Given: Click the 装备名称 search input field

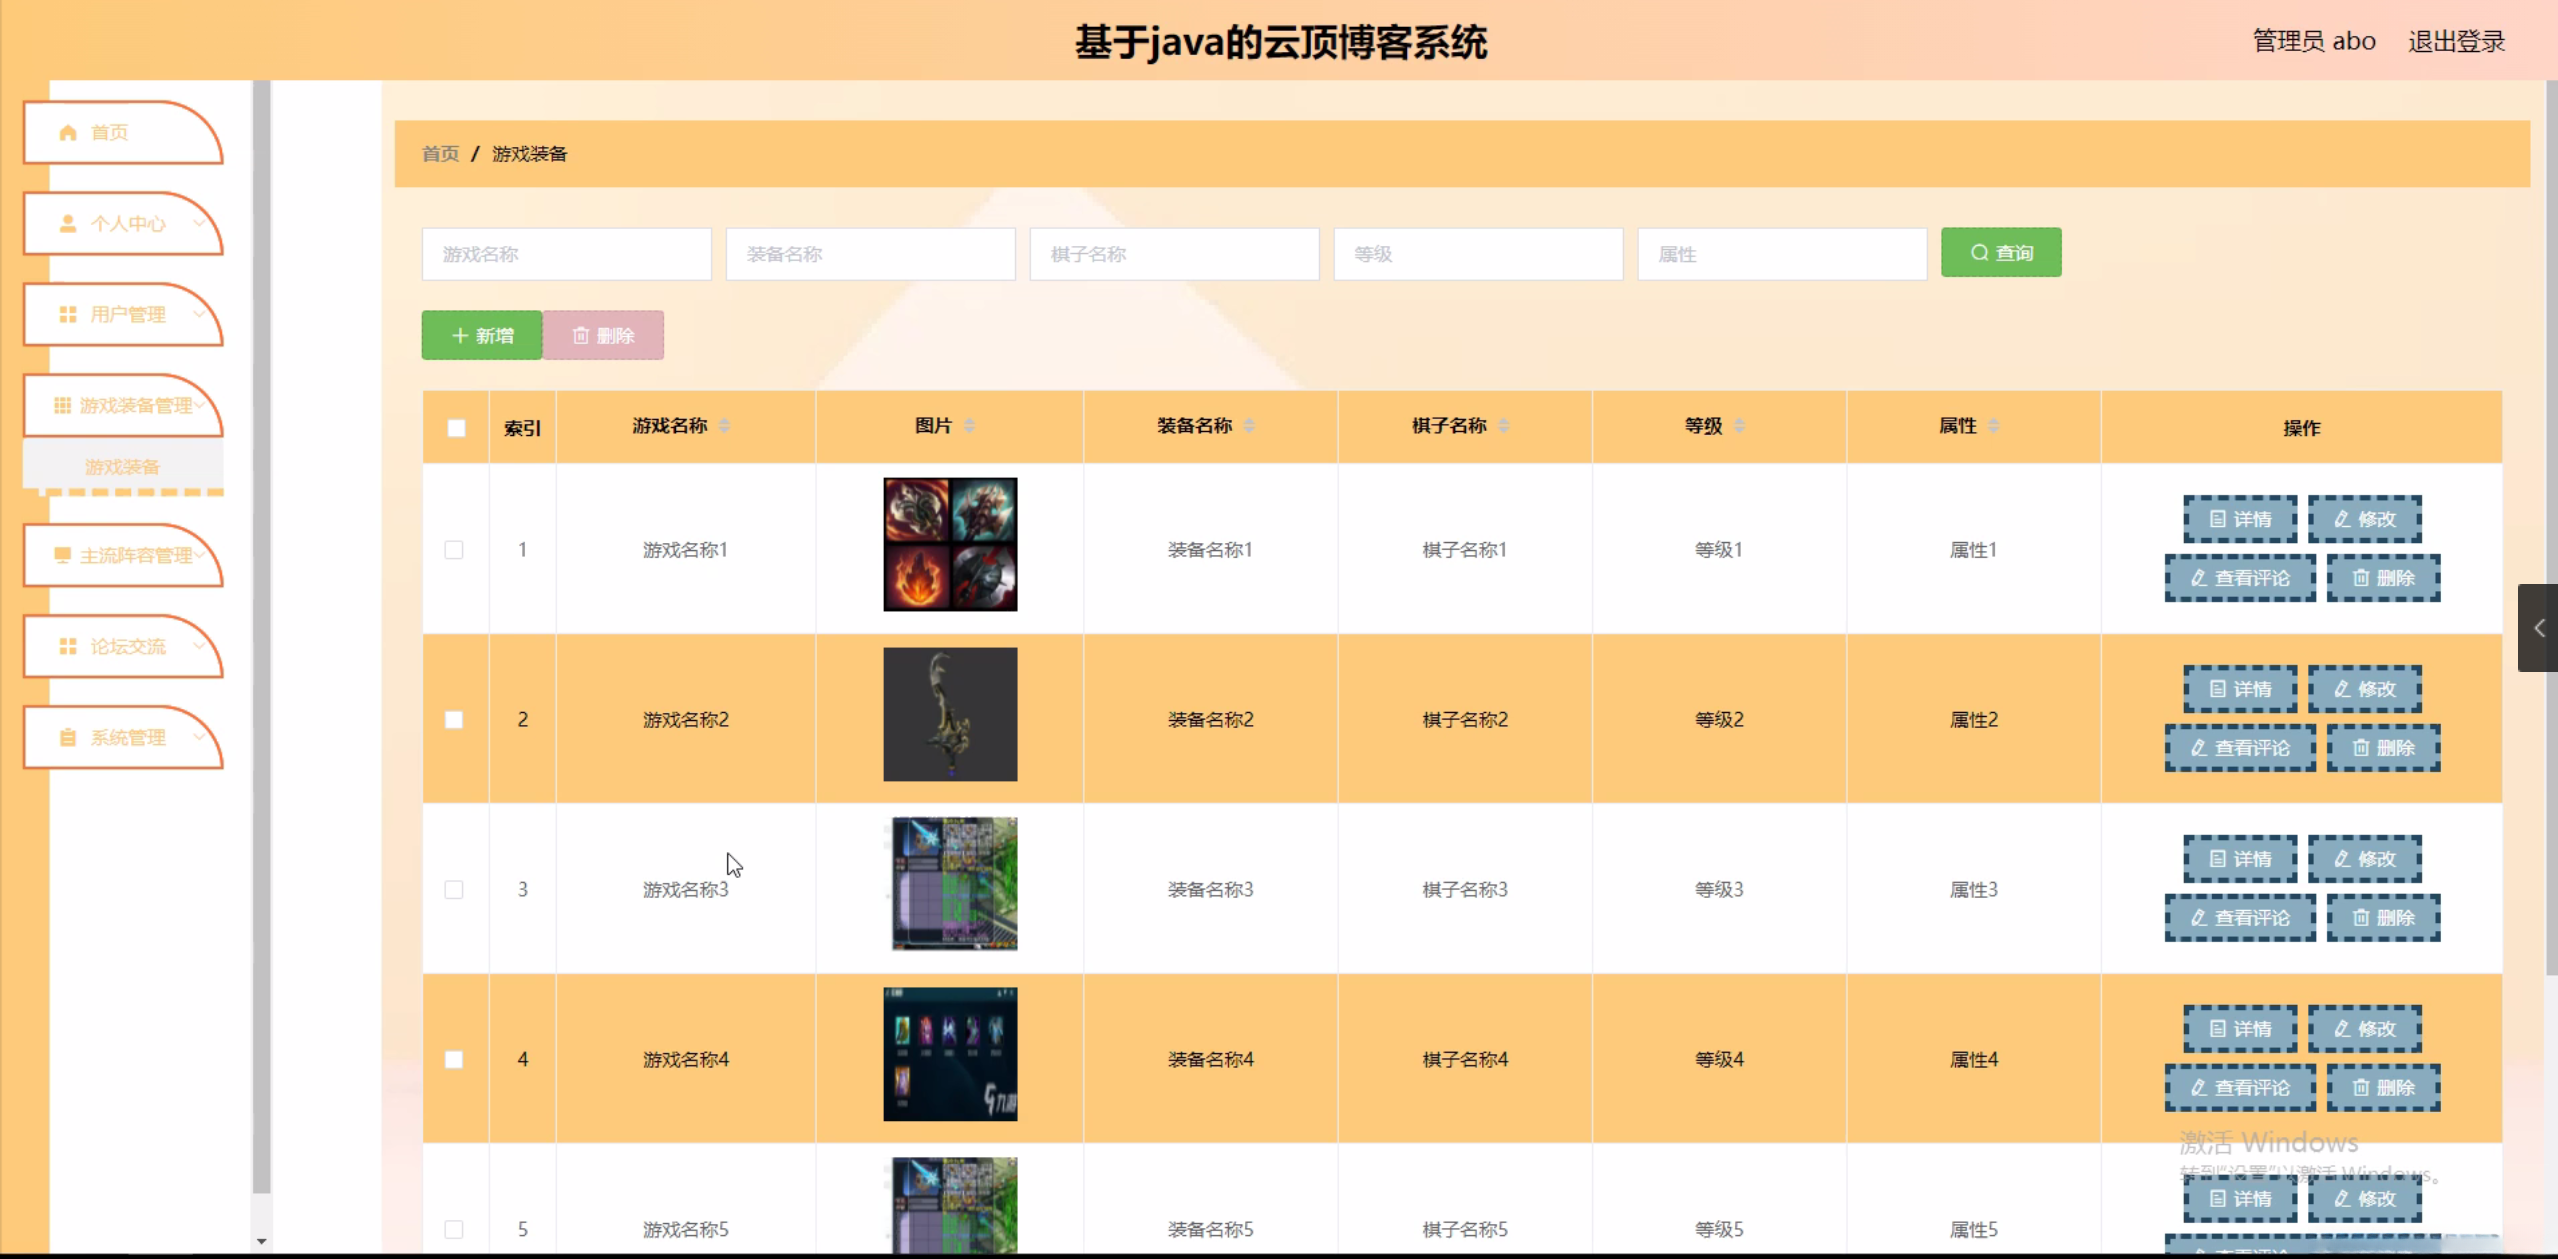Looking at the screenshot, I should point(870,254).
